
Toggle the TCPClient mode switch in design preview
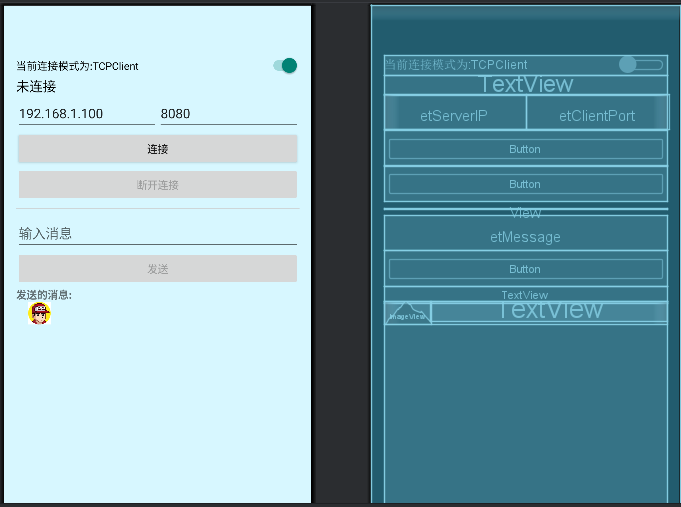[285, 66]
